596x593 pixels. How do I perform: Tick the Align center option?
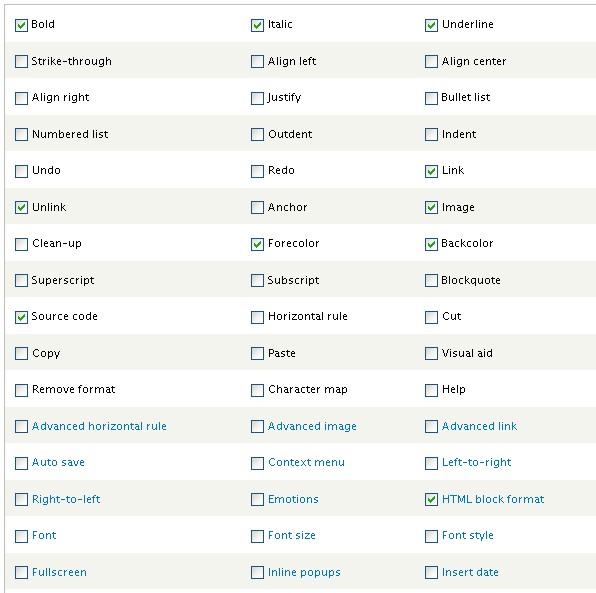click(x=431, y=62)
